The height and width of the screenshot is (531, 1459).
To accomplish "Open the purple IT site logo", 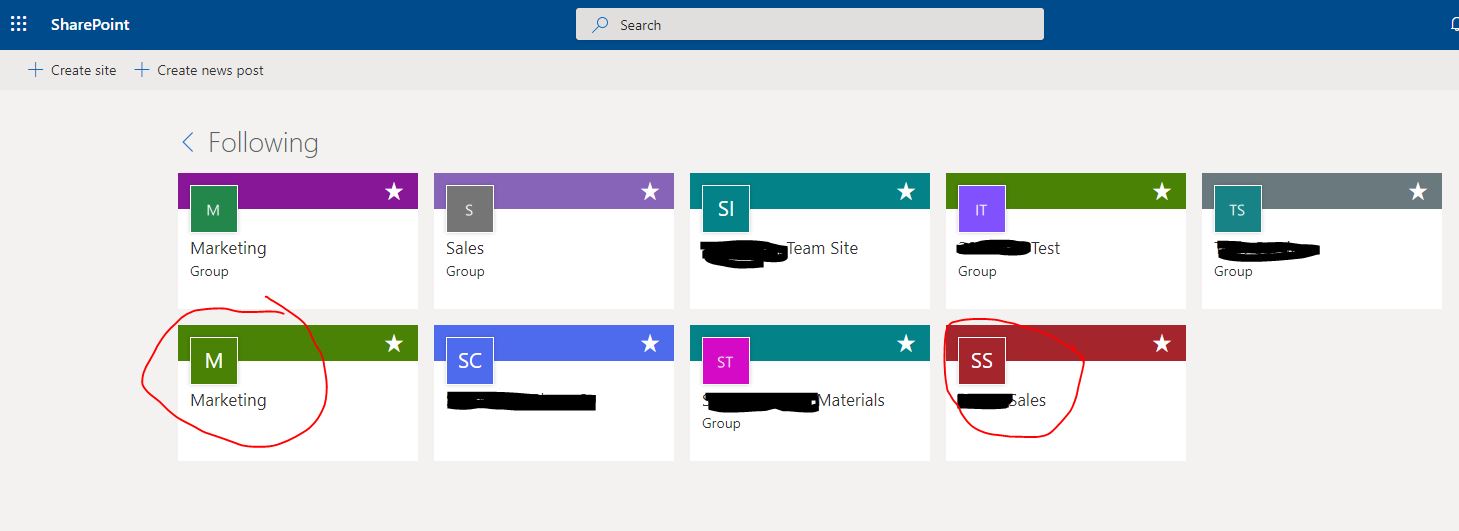I will coord(982,210).
